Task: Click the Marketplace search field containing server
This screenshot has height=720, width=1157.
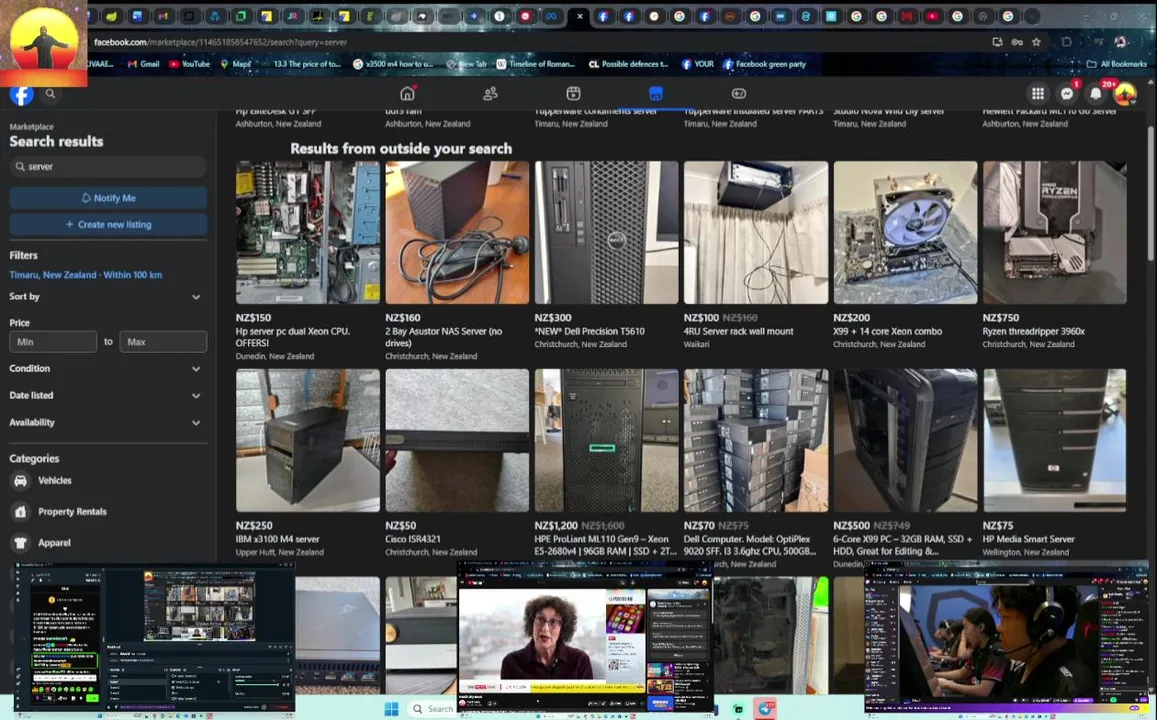Action: tap(108, 167)
